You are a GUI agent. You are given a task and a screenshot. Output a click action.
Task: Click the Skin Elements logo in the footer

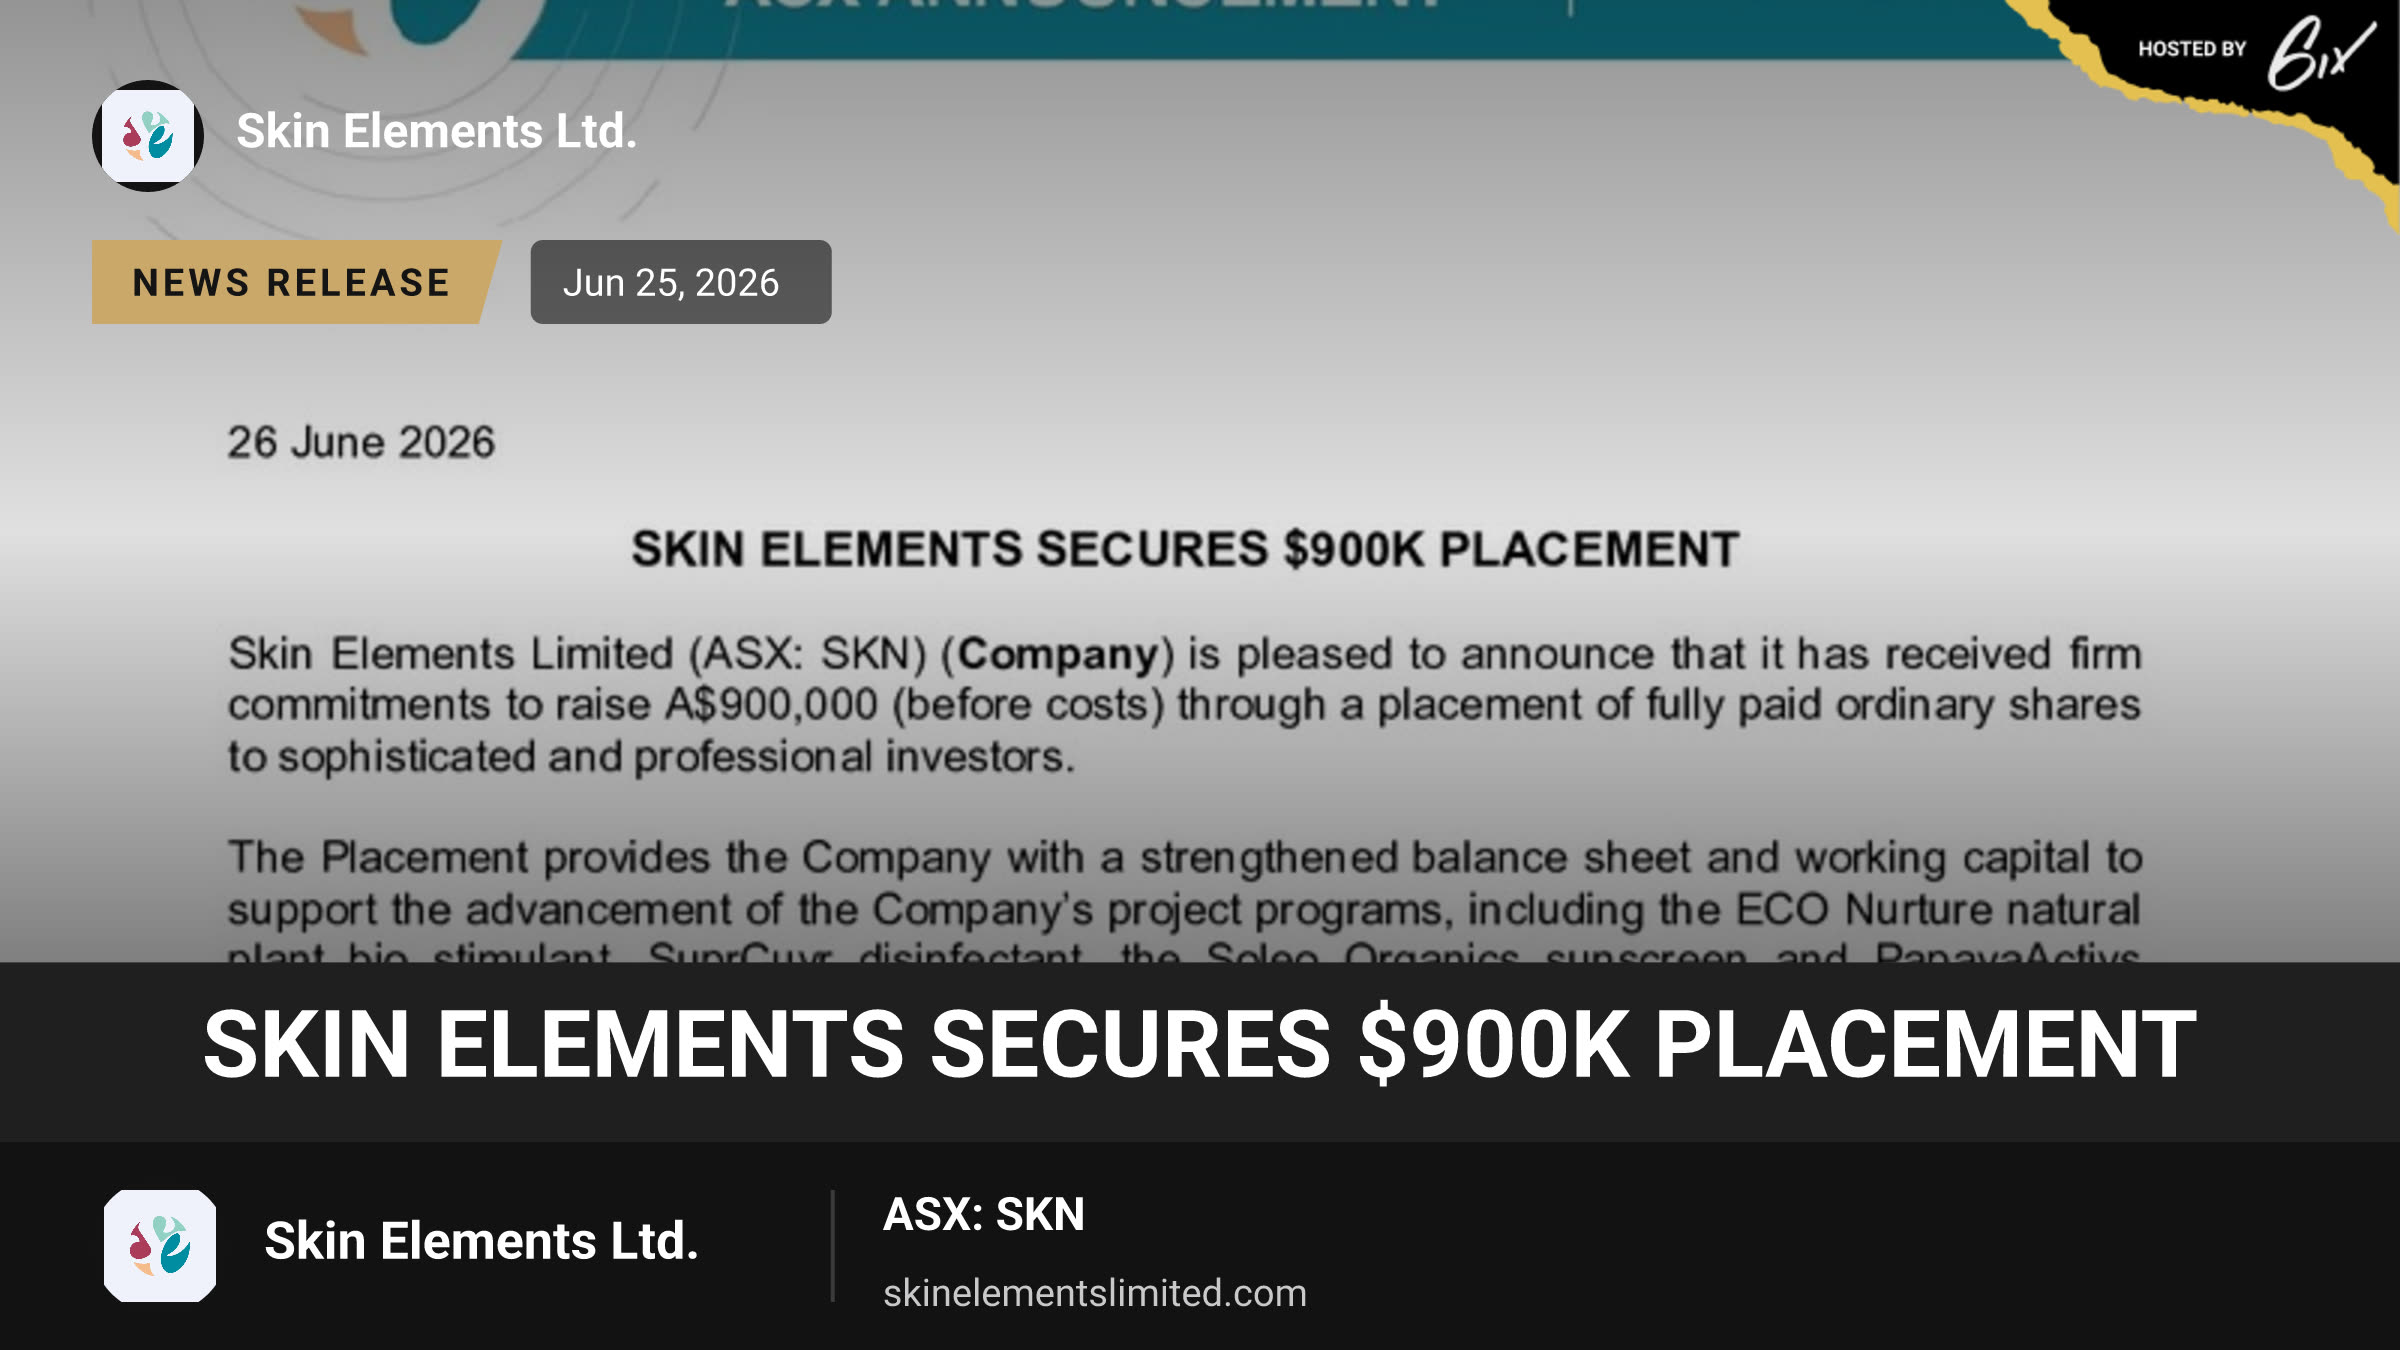160,1246
